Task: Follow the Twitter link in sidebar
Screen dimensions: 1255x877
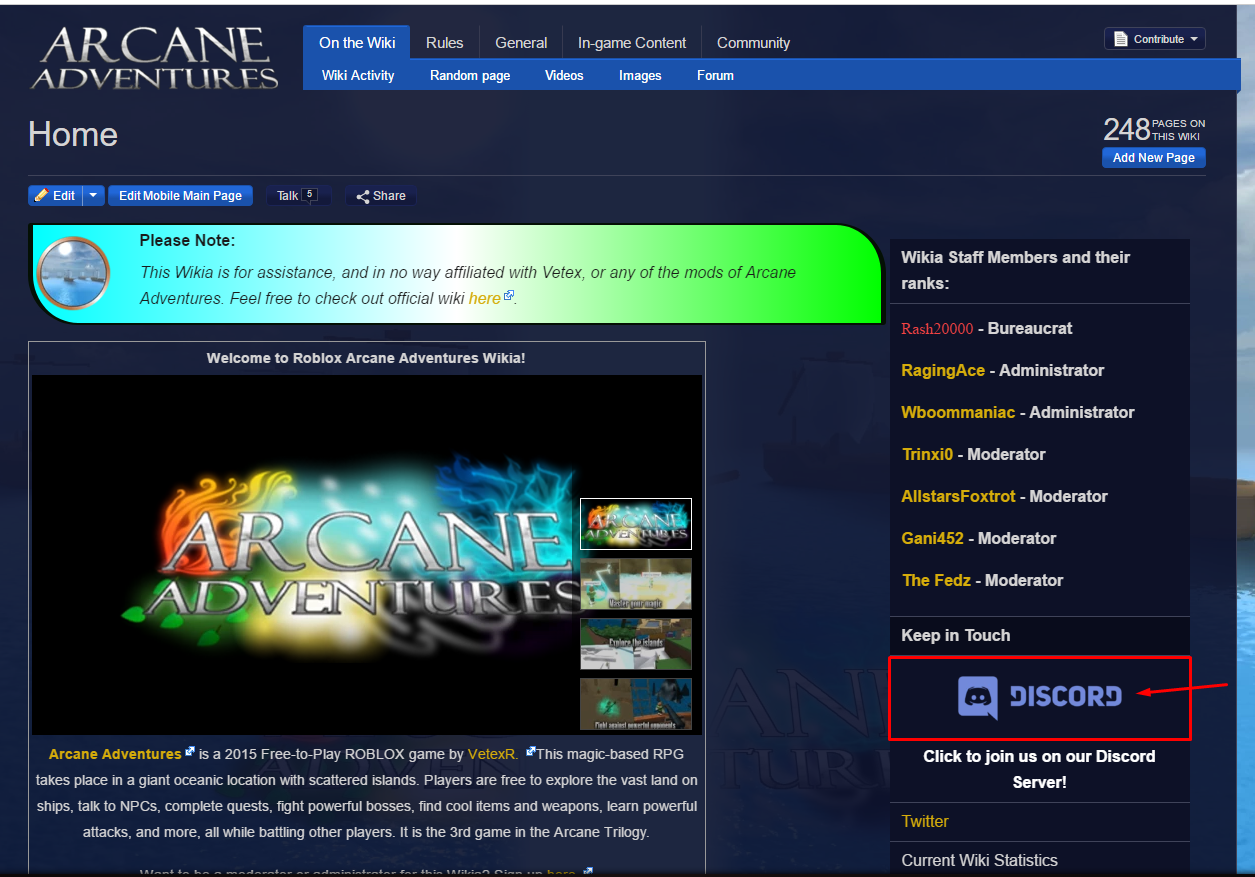Action: click(925, 821)
